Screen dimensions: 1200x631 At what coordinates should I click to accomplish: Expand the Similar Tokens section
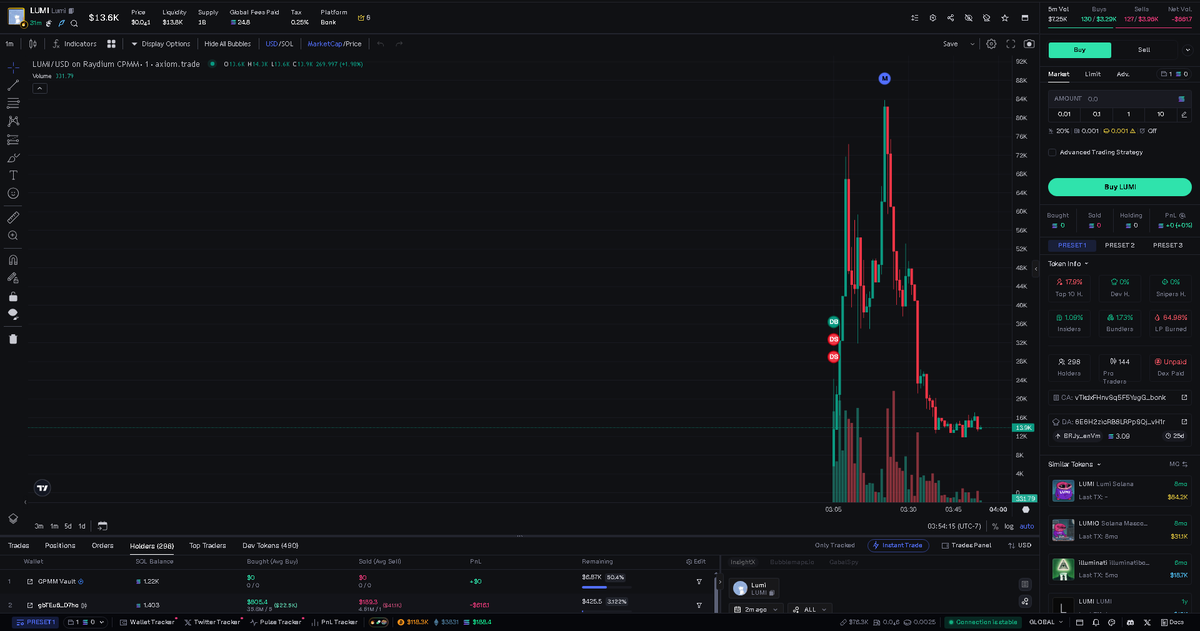pyautogui.click(x=1073, y=464)
